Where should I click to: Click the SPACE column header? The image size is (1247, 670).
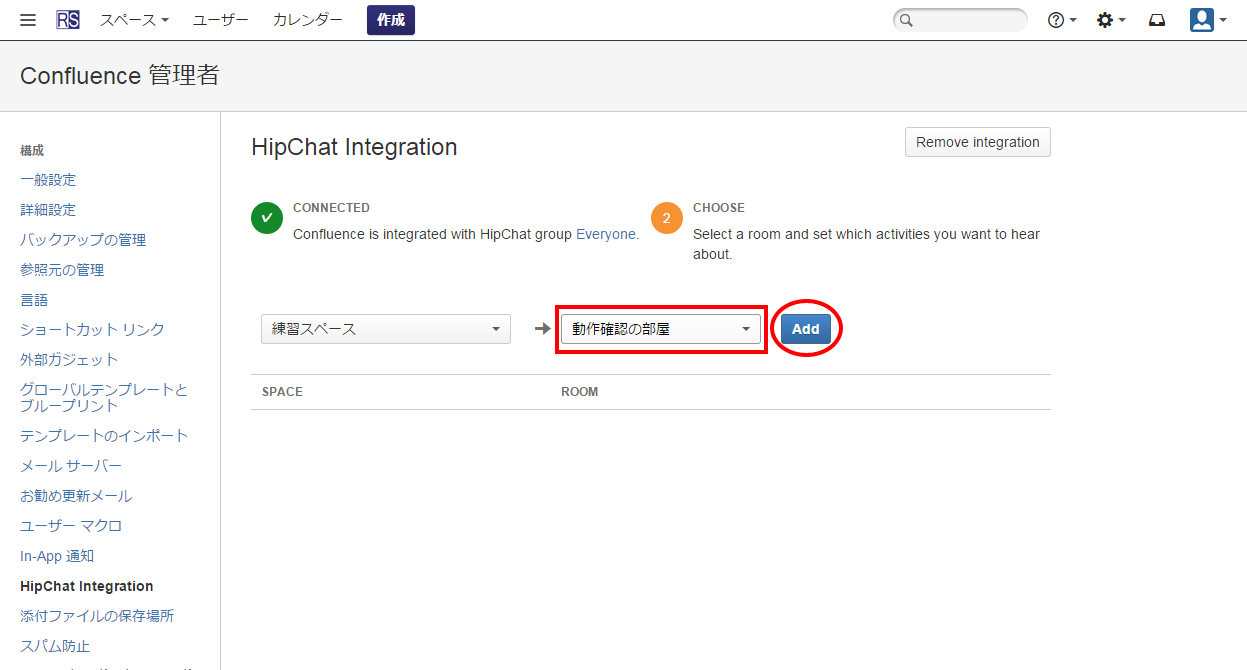click(282, 392)
